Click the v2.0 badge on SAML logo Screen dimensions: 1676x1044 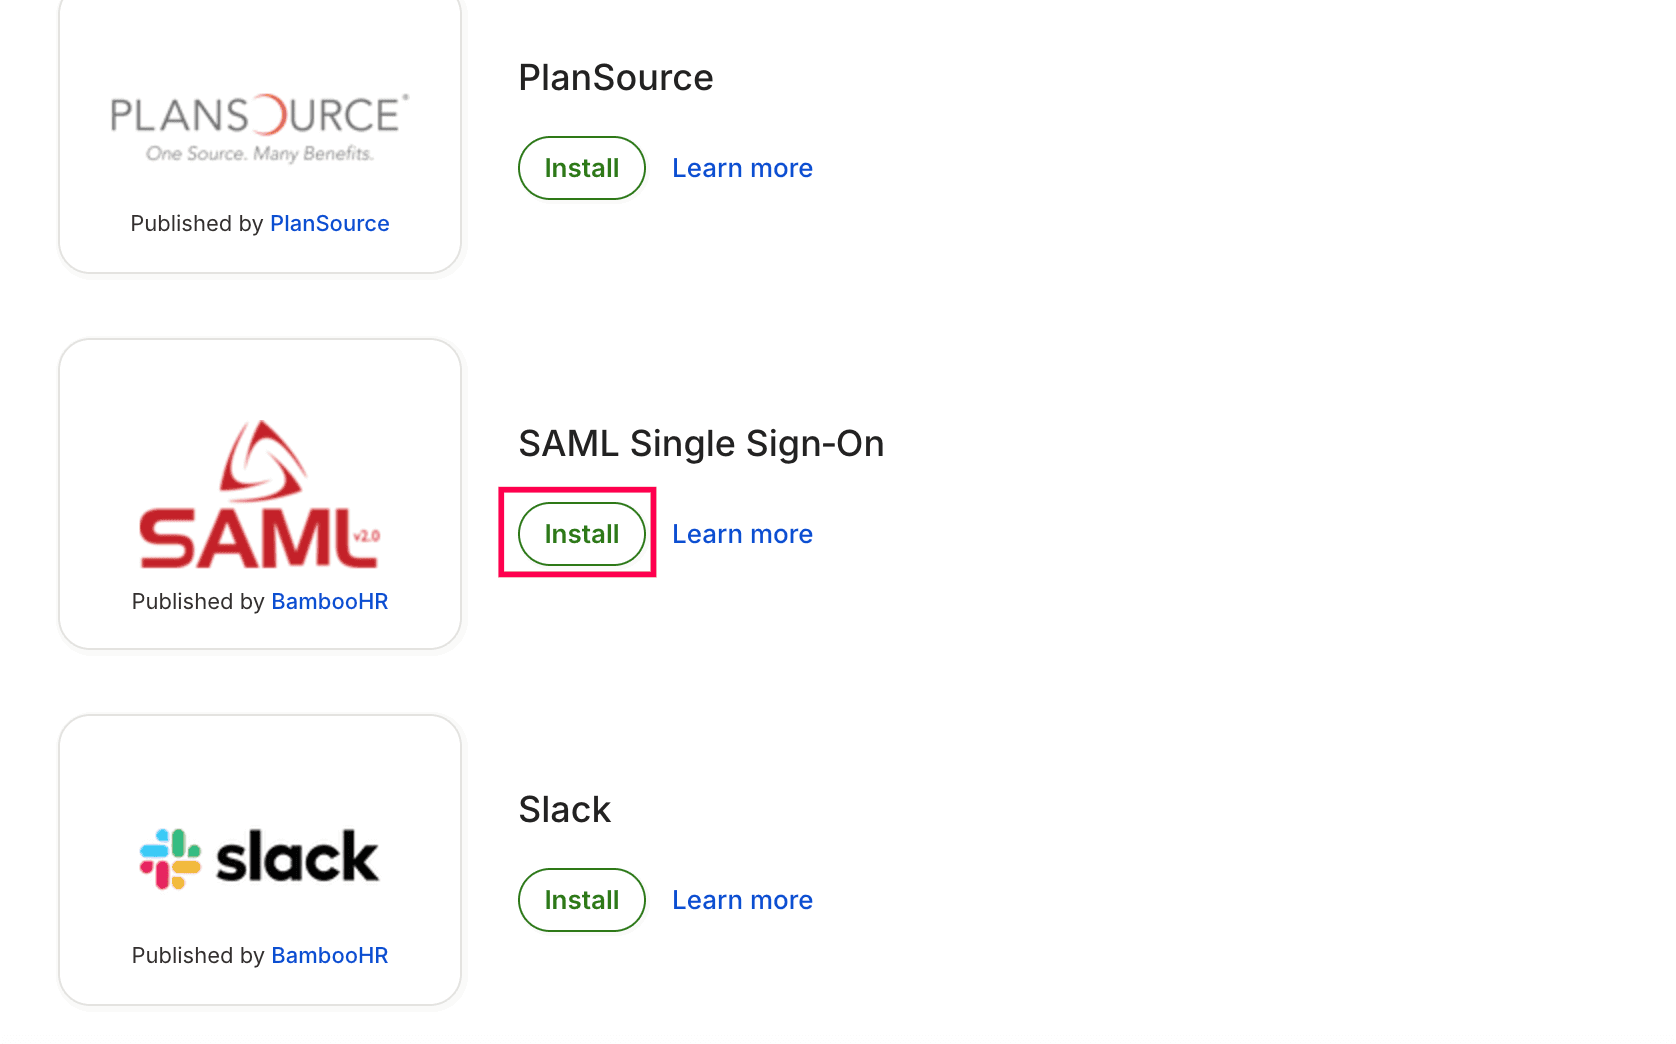click(367, 536)
